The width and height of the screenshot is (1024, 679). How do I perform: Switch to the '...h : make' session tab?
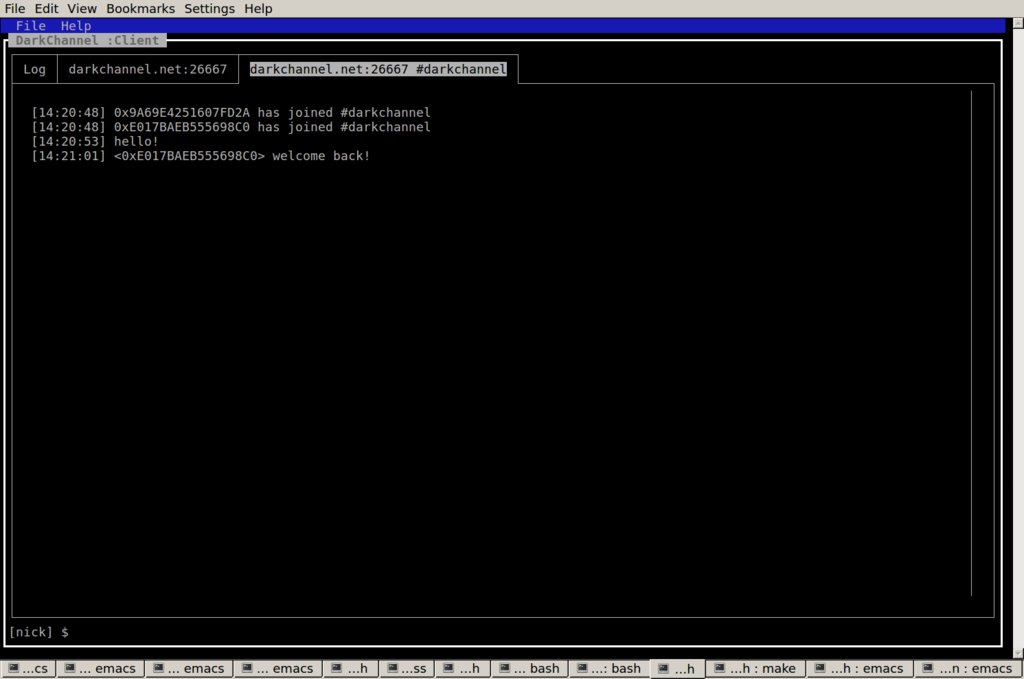755,669
